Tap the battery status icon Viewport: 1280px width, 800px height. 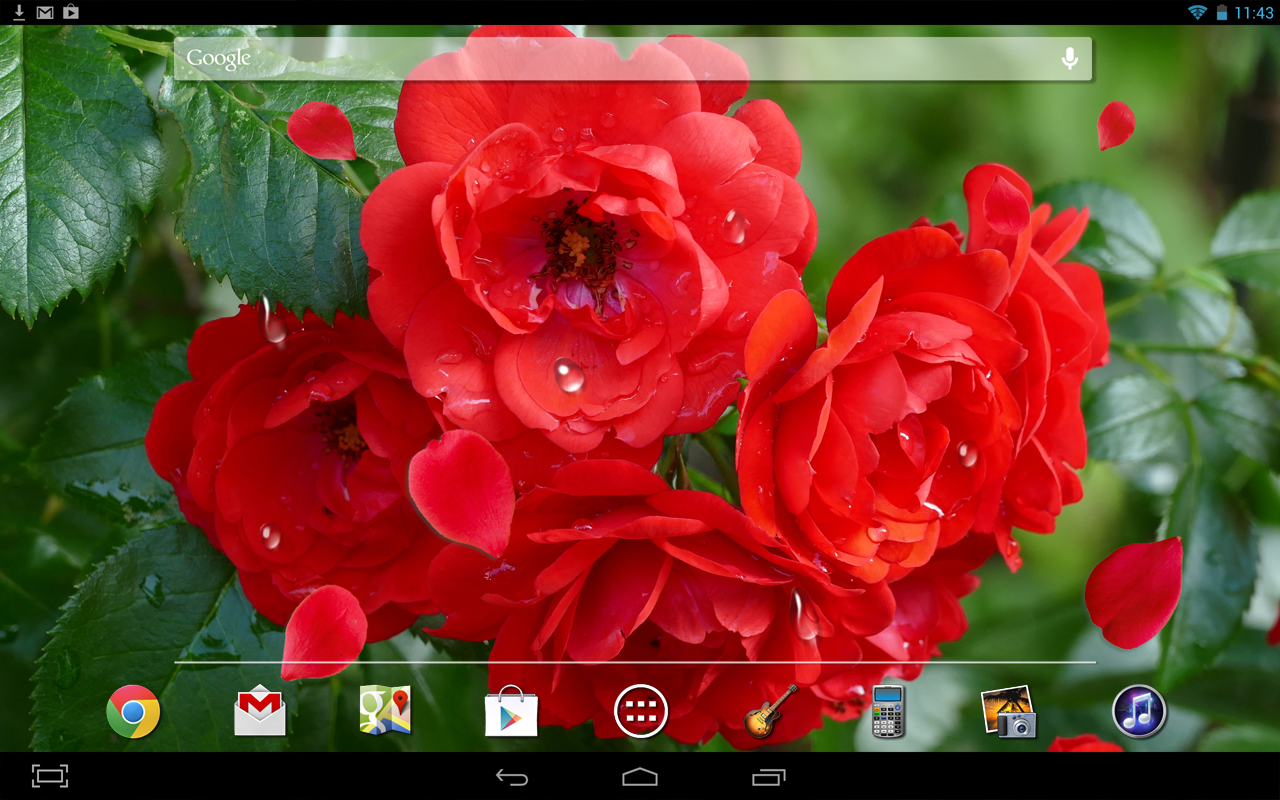point(1222,12)
